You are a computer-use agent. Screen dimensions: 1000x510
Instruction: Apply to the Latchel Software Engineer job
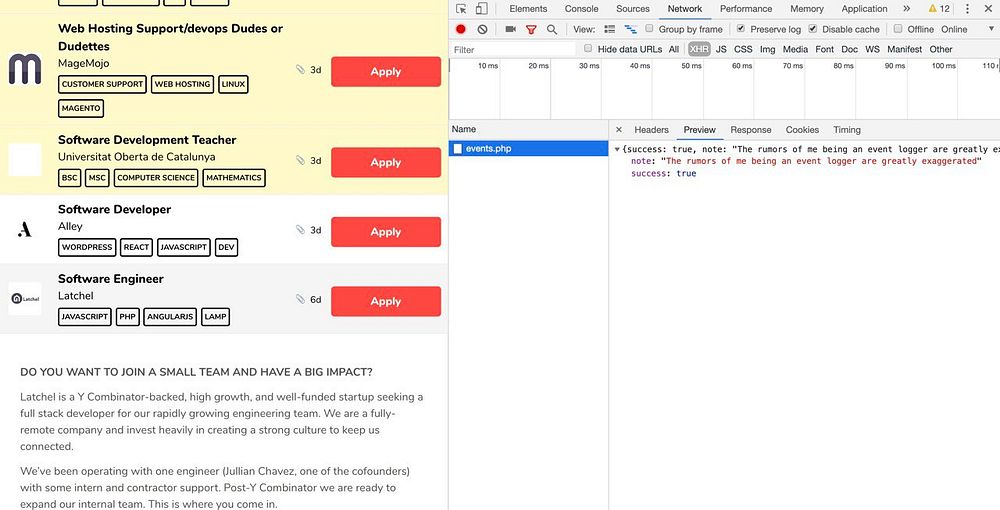[386, 302]
